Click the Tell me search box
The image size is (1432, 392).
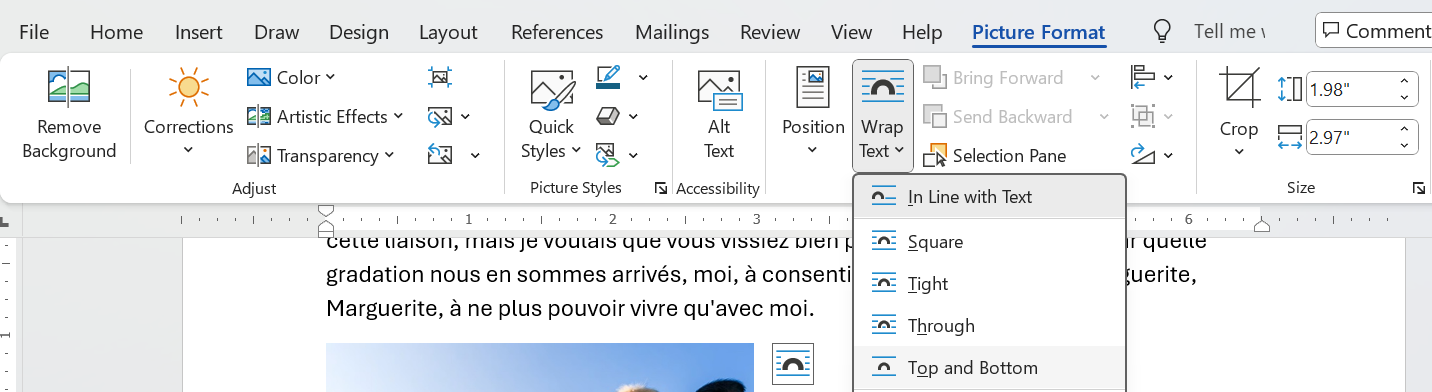pyautogui.click(x=1229, y=31)
